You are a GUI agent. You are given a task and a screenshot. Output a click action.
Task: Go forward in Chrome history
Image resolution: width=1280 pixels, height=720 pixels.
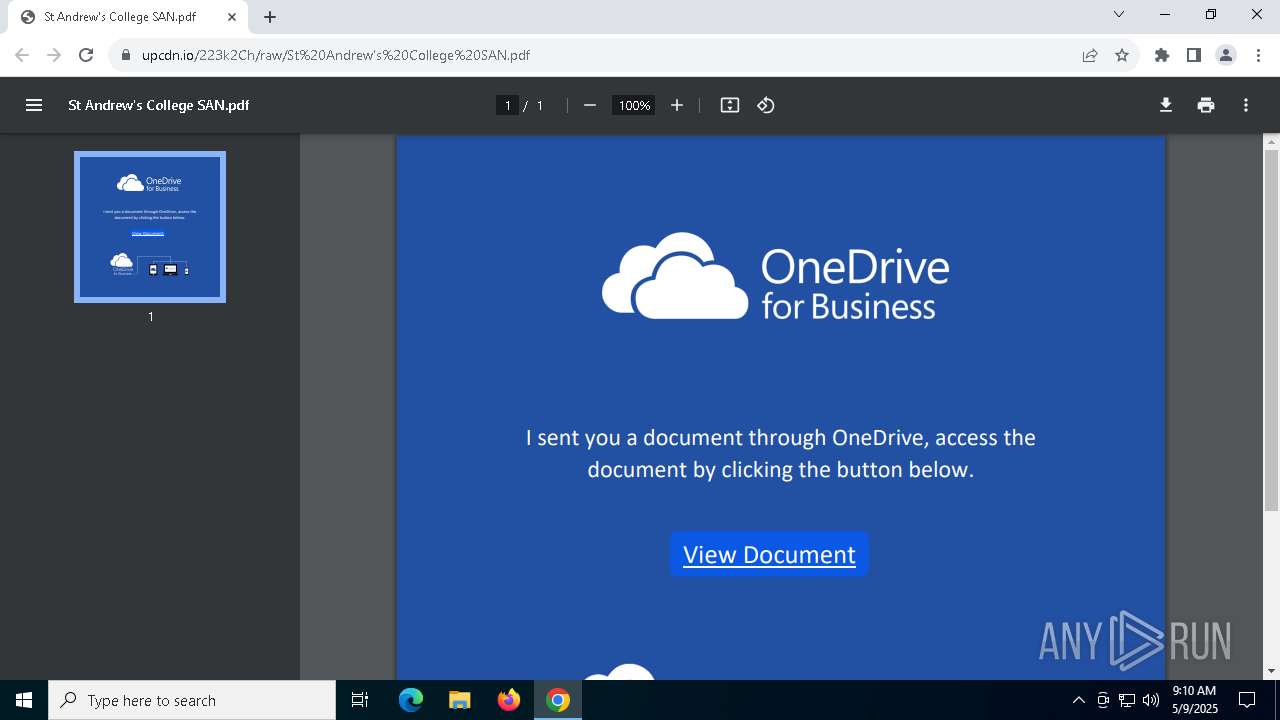point(54,55)
